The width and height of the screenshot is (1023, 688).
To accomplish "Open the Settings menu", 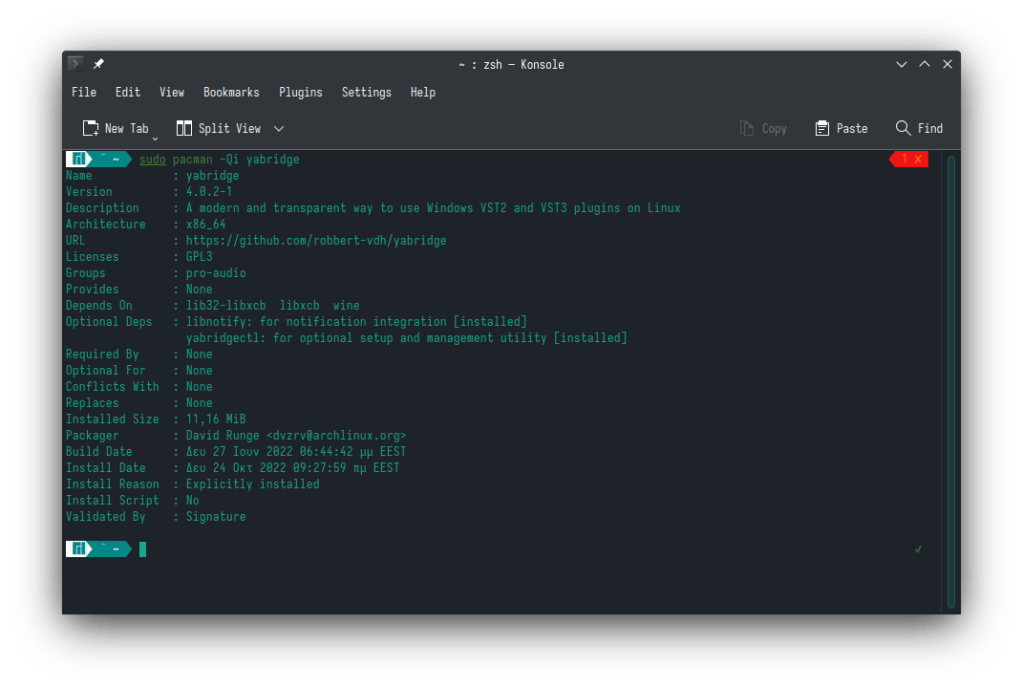I will click(366, 92).
